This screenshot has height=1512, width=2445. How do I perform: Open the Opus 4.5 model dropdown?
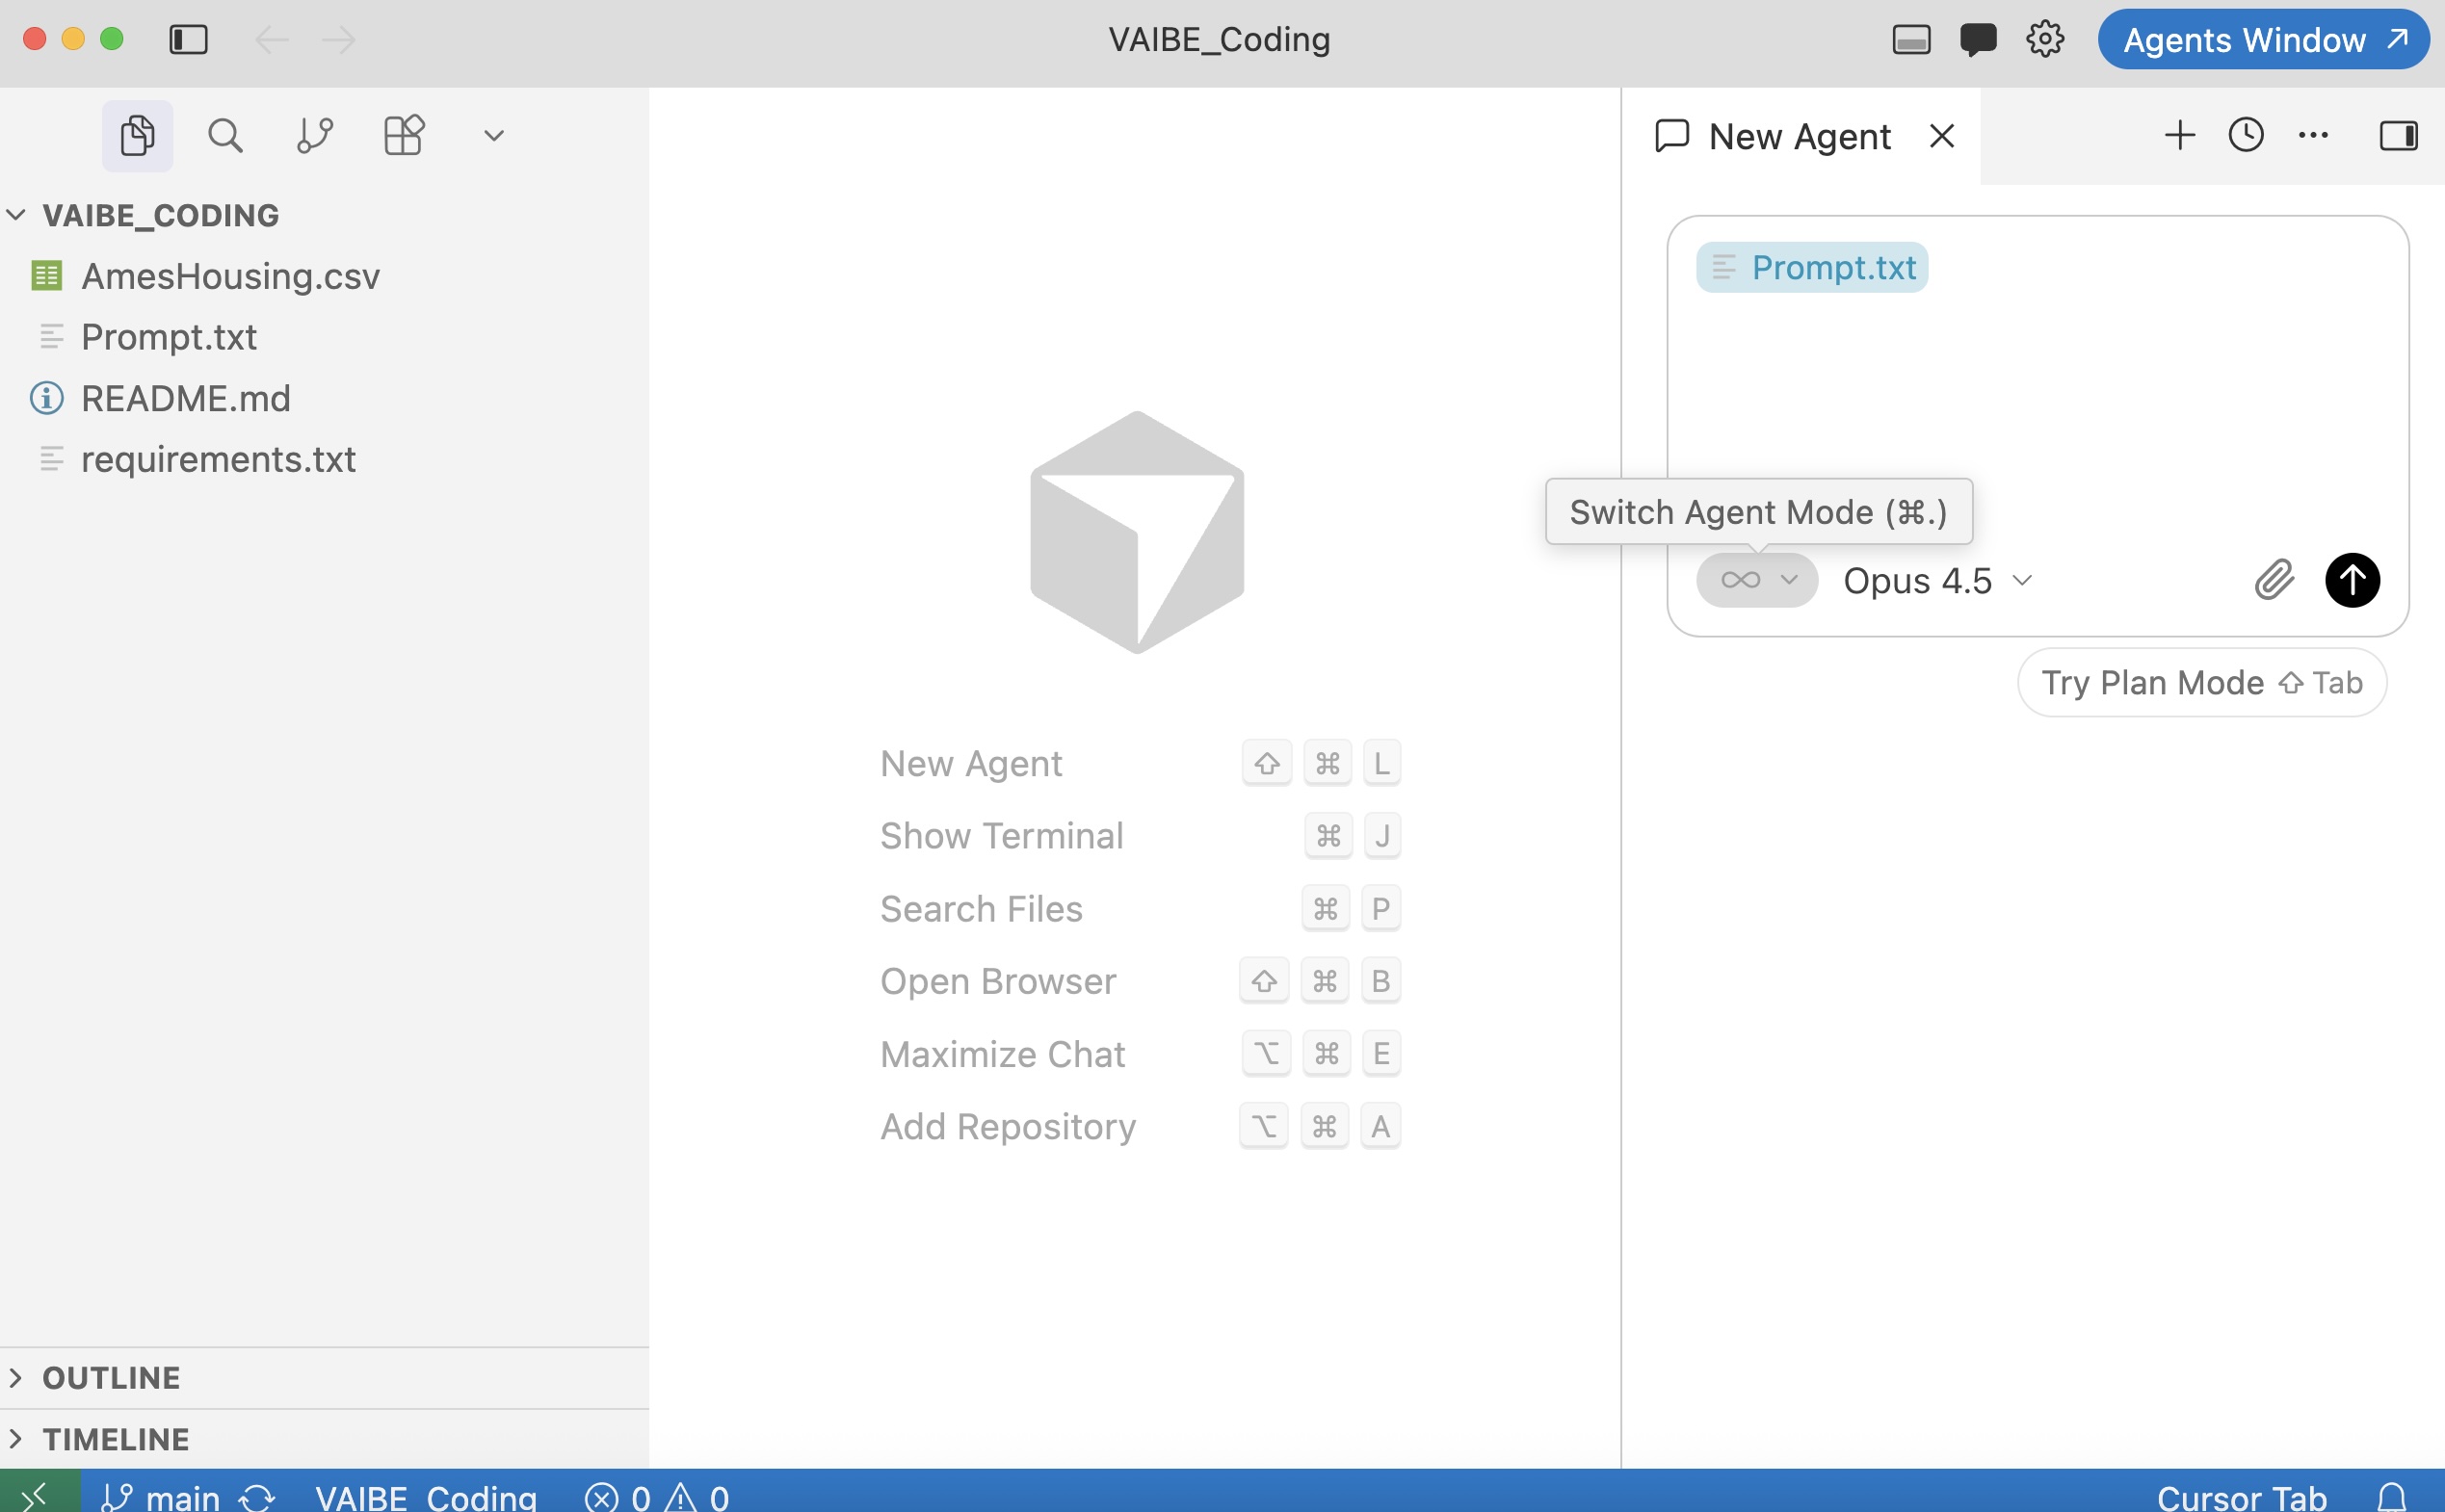1938,580
